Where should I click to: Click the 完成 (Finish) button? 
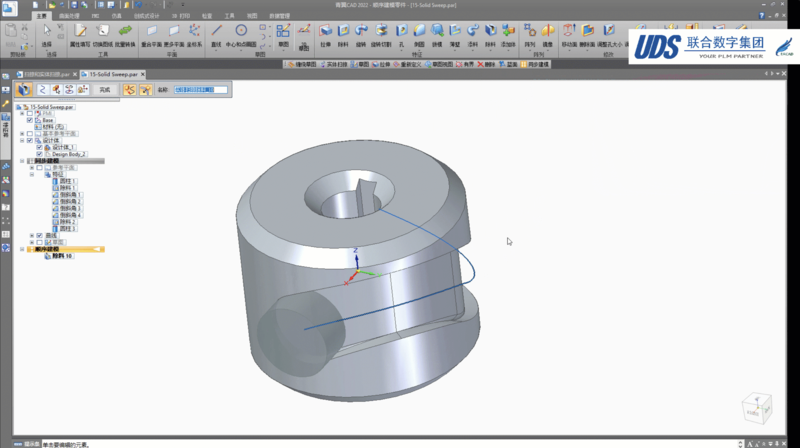[105, 90]
